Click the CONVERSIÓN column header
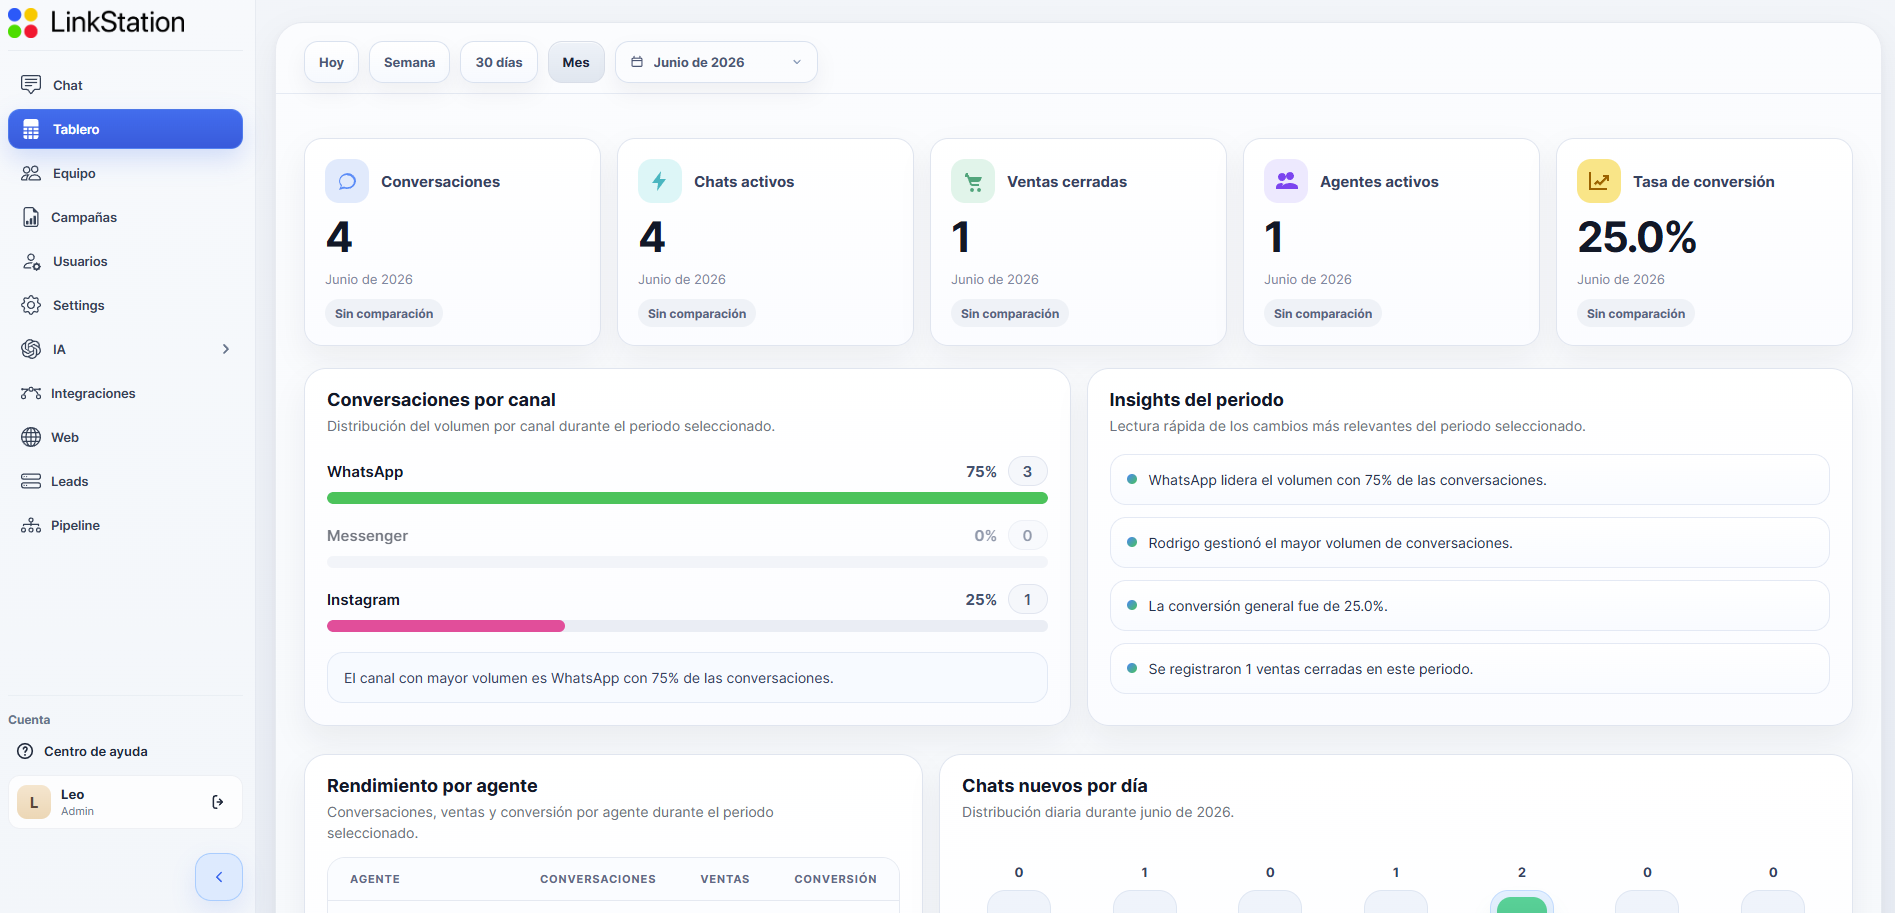1895x913 pixels. 835,879
